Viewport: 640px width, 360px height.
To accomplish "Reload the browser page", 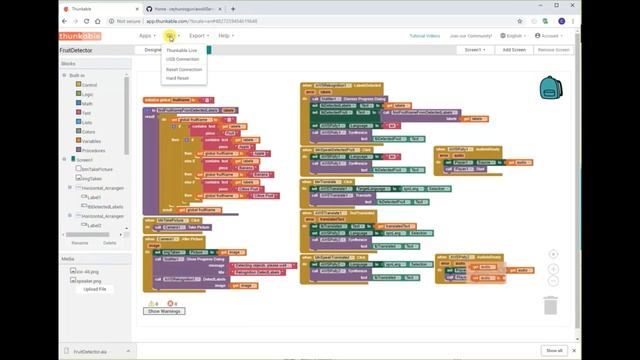I will click(87, 21).
